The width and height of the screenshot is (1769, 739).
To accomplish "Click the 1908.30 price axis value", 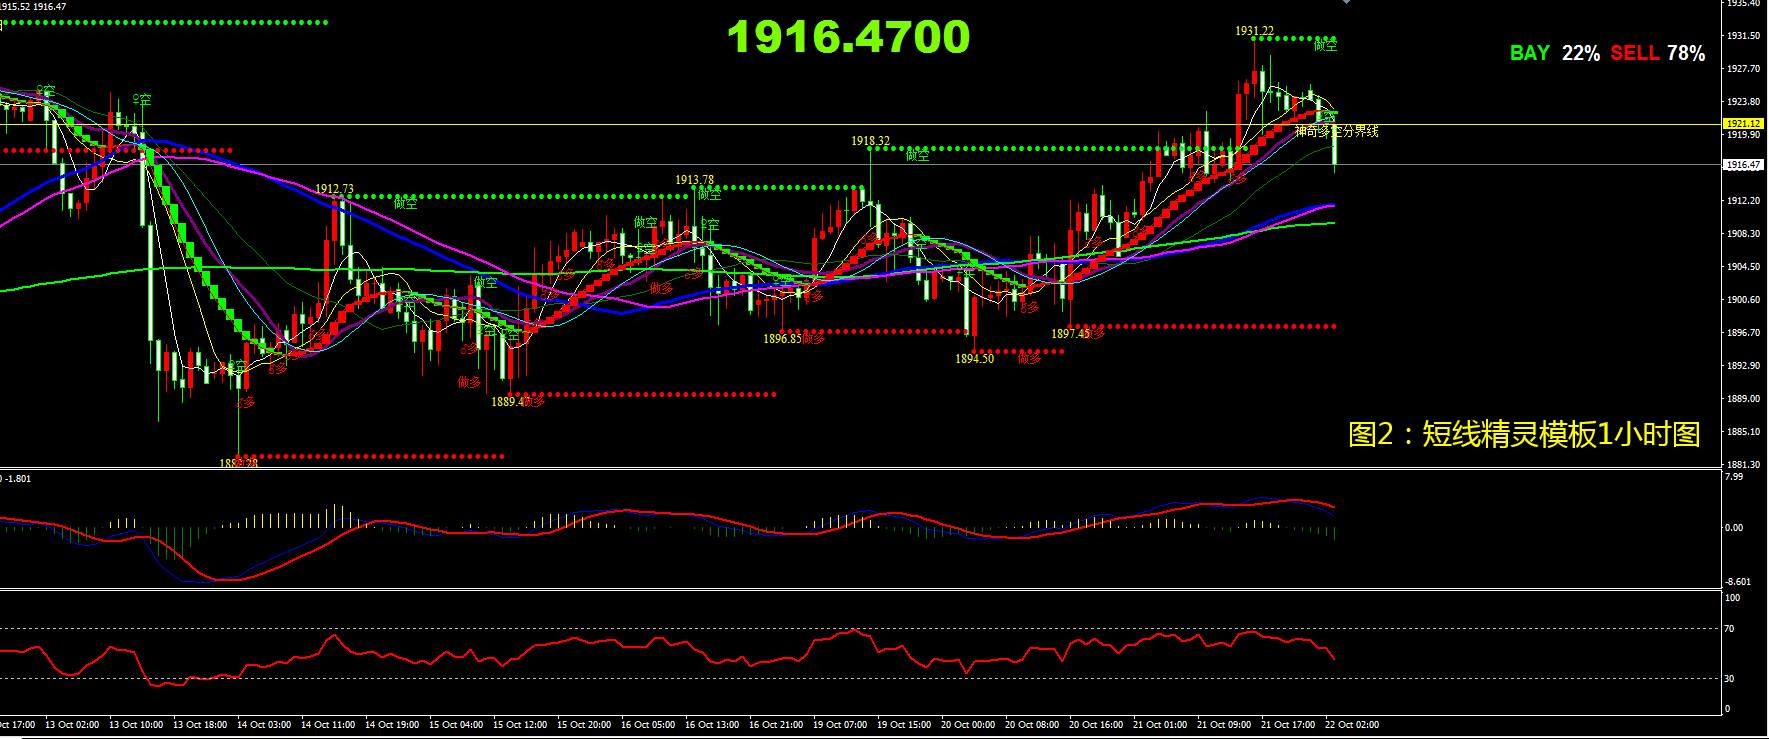I will pos(1743,234).
